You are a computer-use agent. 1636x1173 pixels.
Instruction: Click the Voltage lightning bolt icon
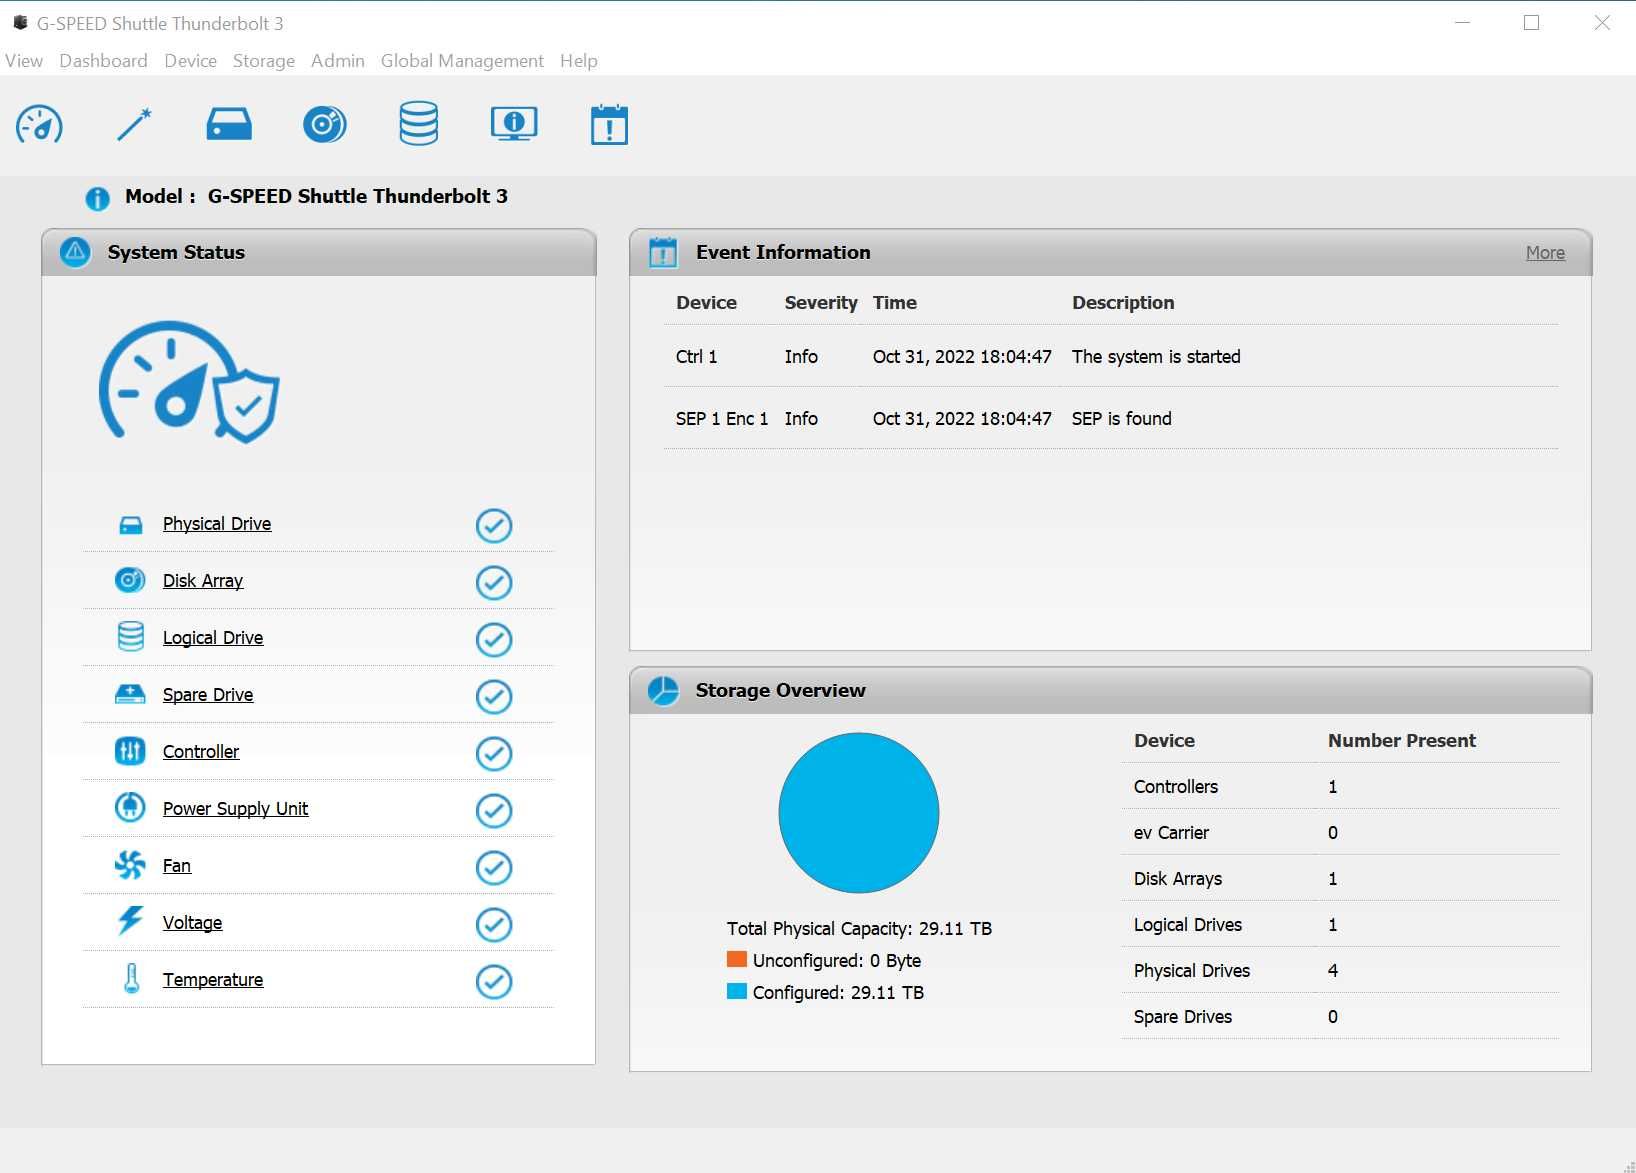coord(130,920)
